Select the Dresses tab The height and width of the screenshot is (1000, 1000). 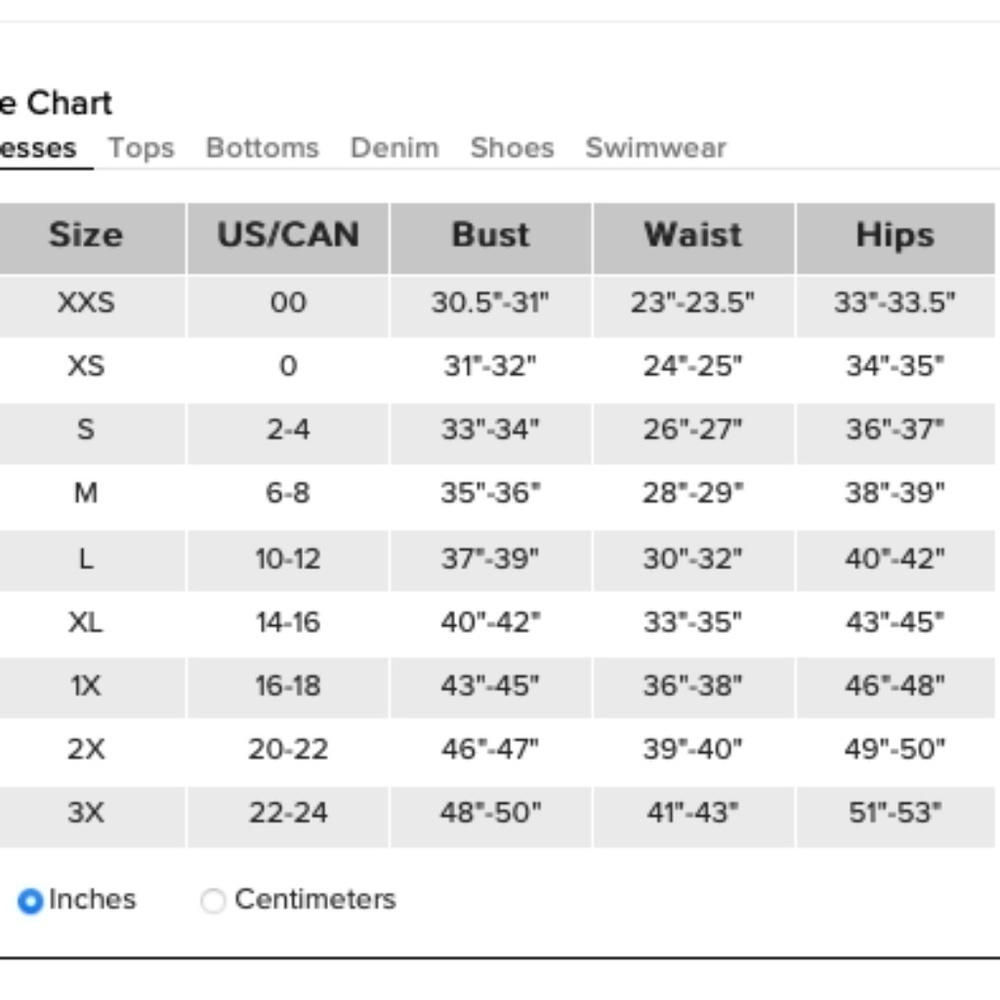pyautogui.click(x=38, y=148)
